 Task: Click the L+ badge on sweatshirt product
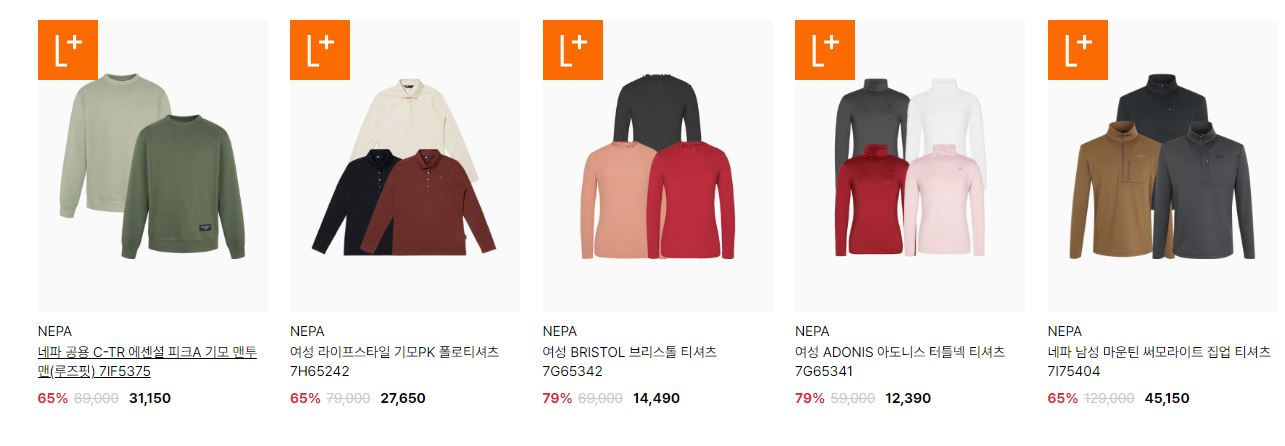pos(67,50)
